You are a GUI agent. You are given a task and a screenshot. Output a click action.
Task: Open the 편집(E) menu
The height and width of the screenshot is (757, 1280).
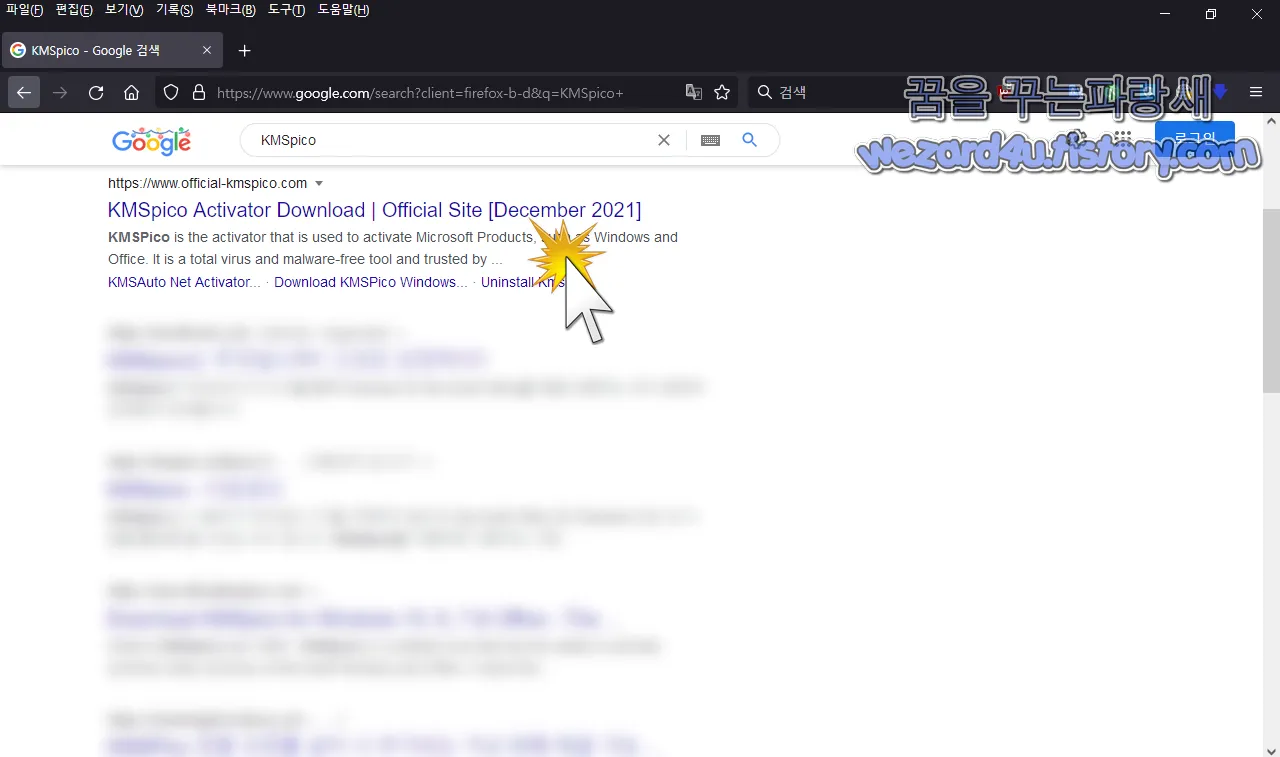tap(74, 10)
